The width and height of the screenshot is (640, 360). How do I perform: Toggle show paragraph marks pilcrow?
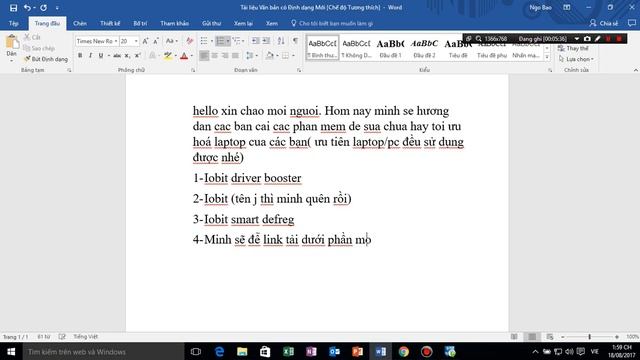[295, 41]
